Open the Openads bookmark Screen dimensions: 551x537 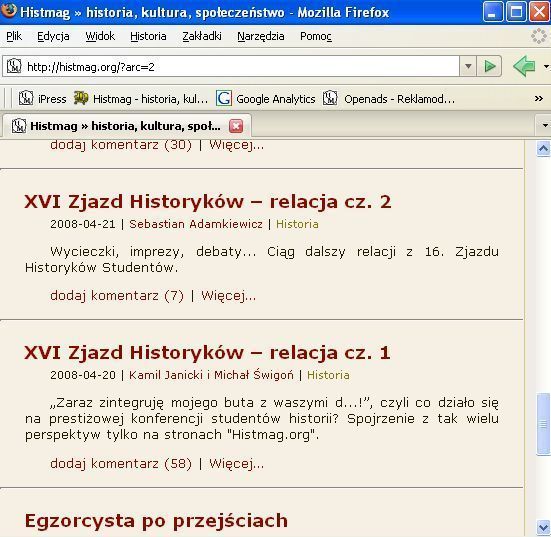(x=389, y=99)
